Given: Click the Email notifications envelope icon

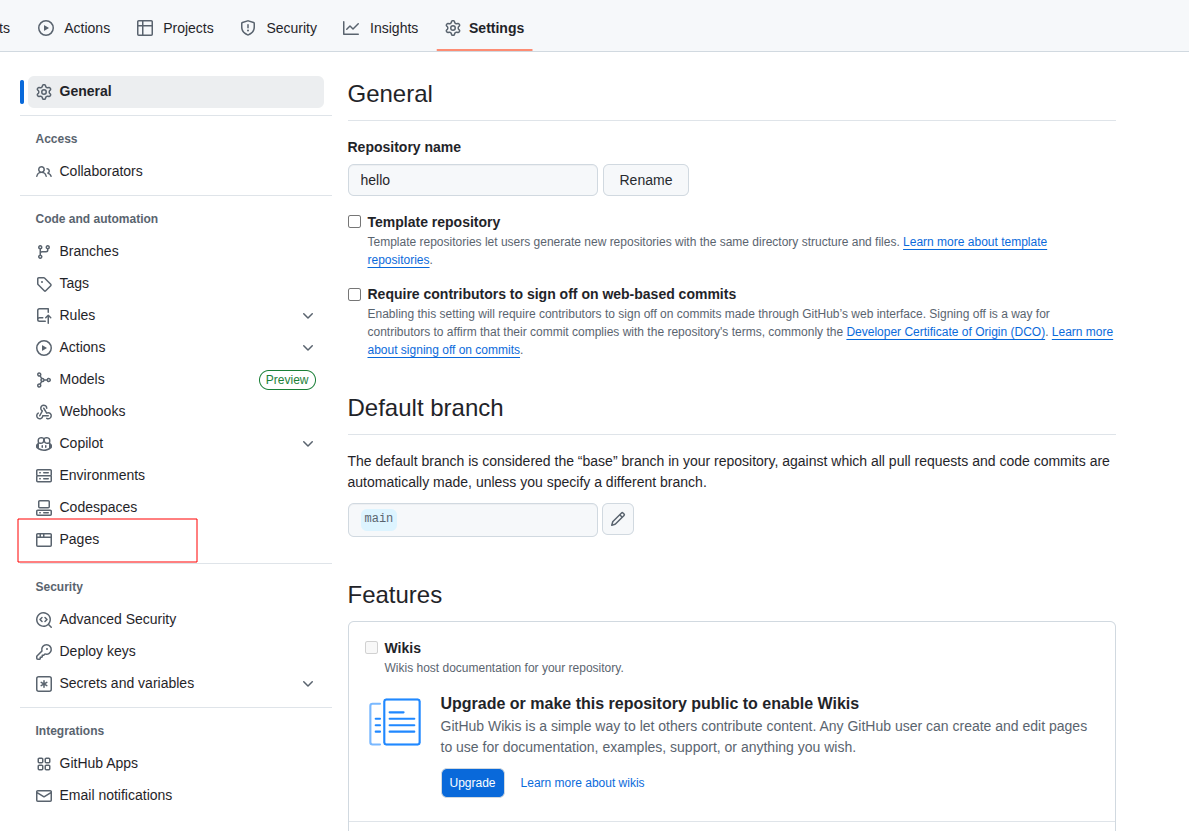Looking at the screenshot, I should coord(44,795).
